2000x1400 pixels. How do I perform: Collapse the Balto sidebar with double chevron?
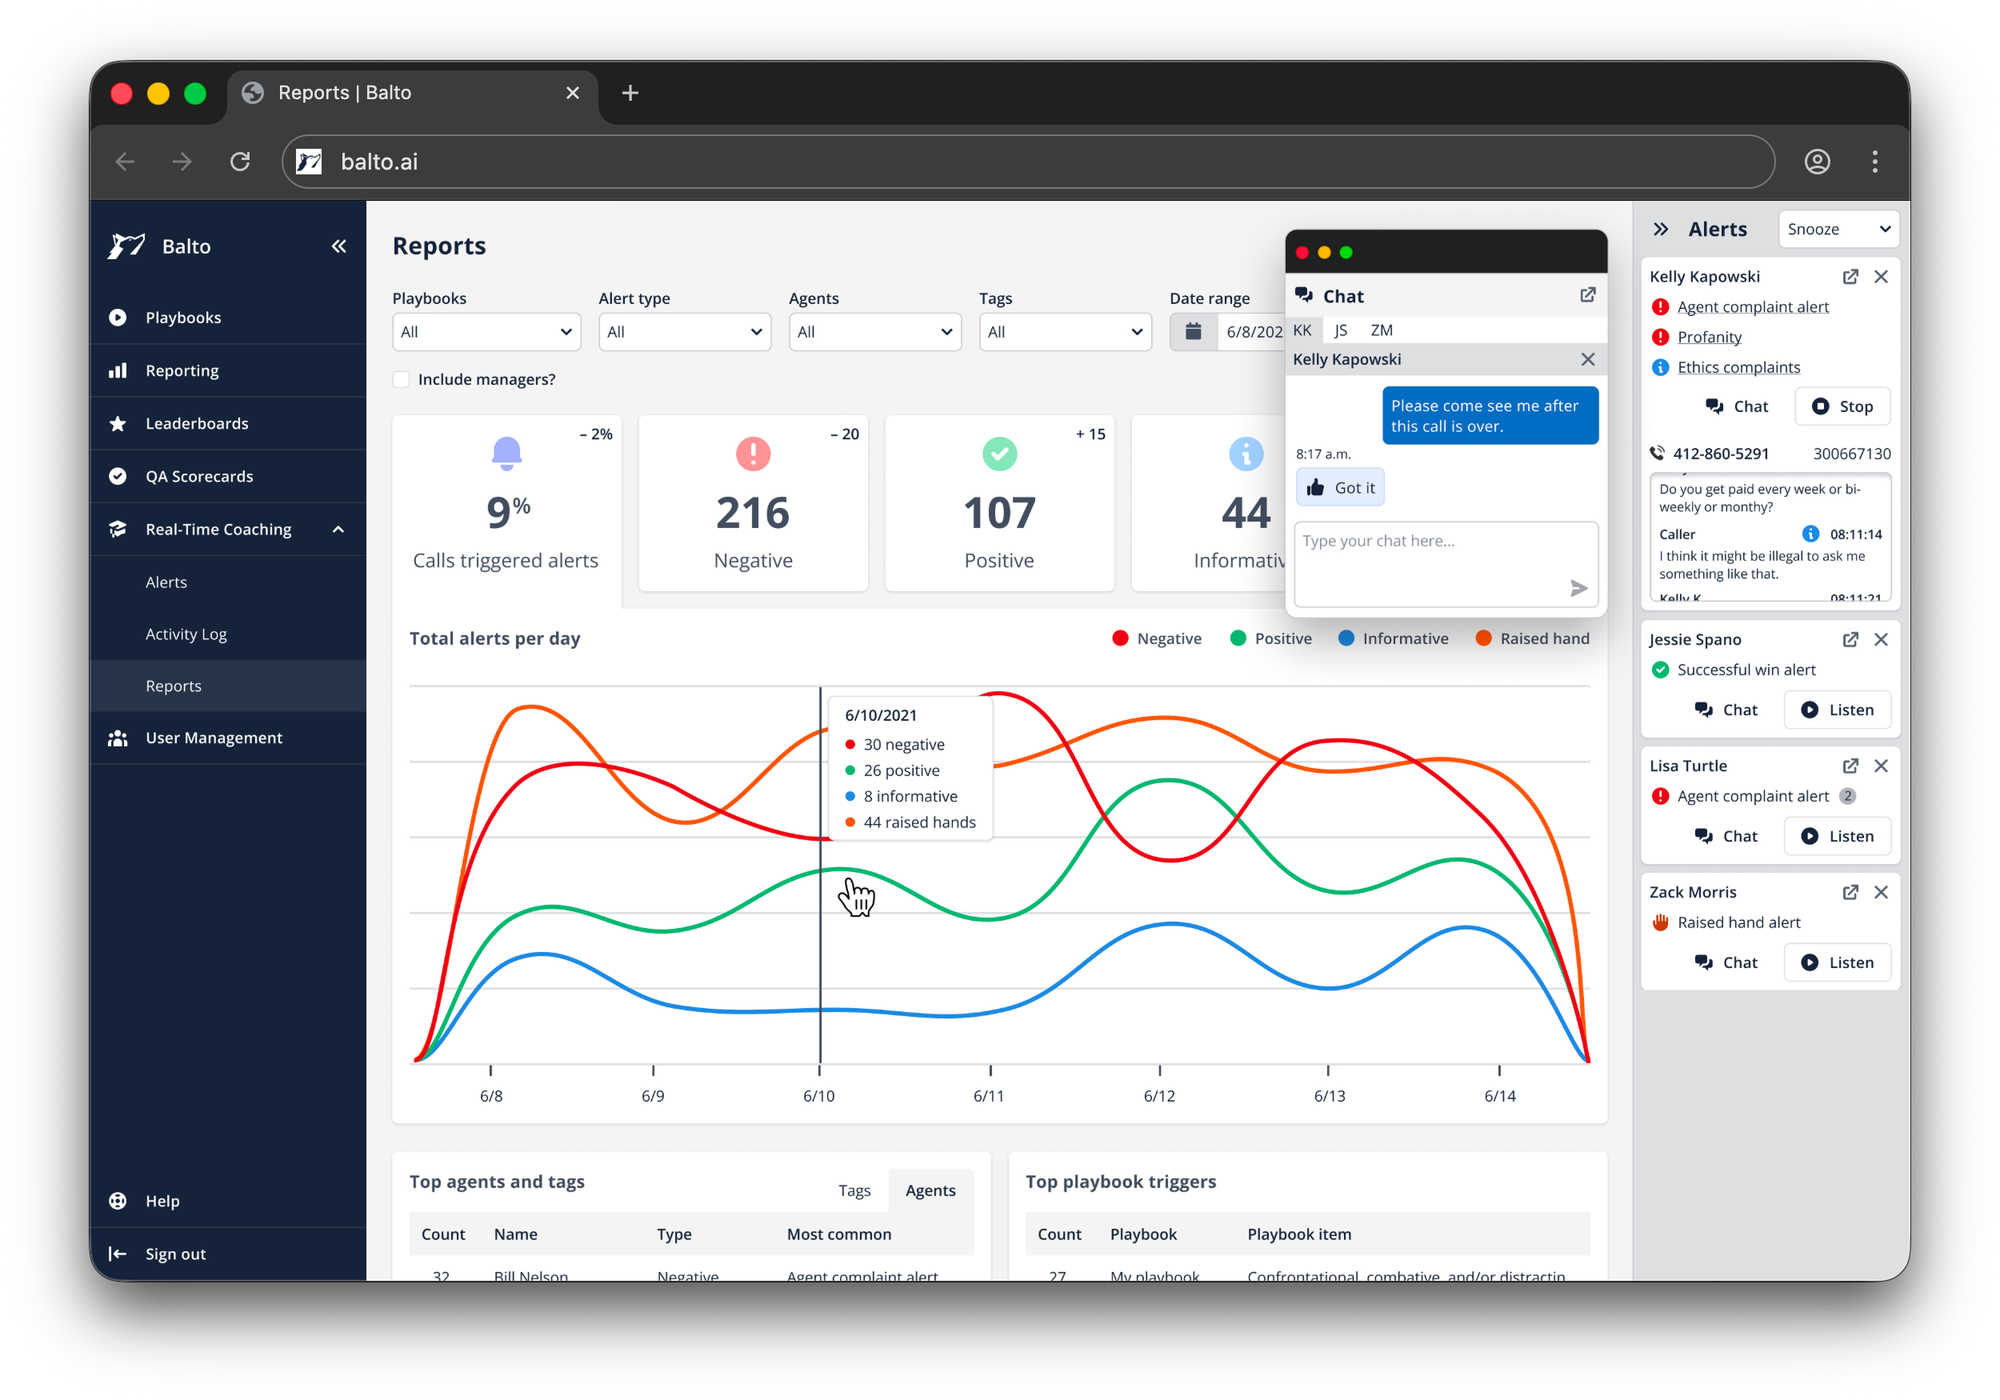click(339, 246)
